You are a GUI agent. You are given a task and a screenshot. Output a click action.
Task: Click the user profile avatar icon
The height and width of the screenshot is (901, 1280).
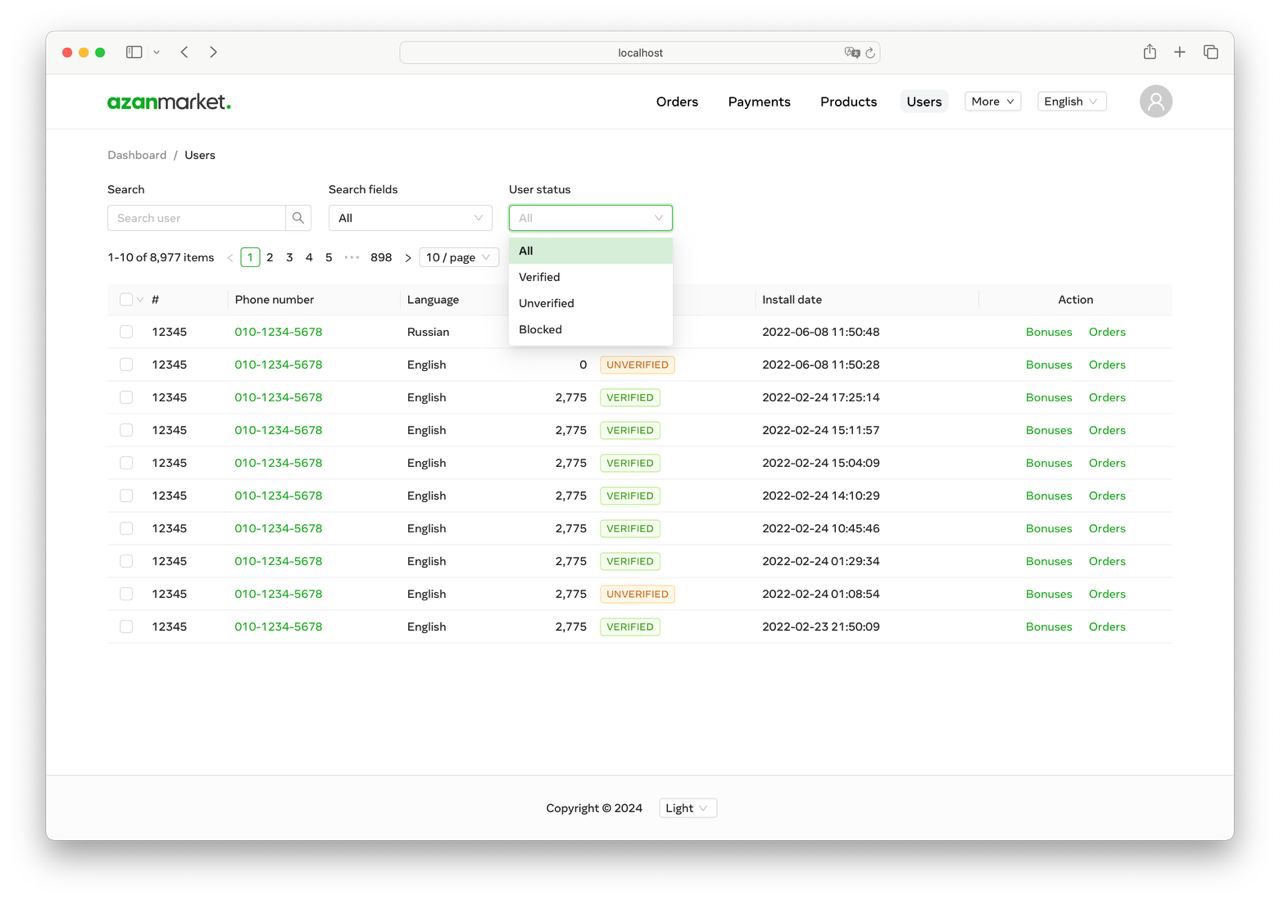1155,101
